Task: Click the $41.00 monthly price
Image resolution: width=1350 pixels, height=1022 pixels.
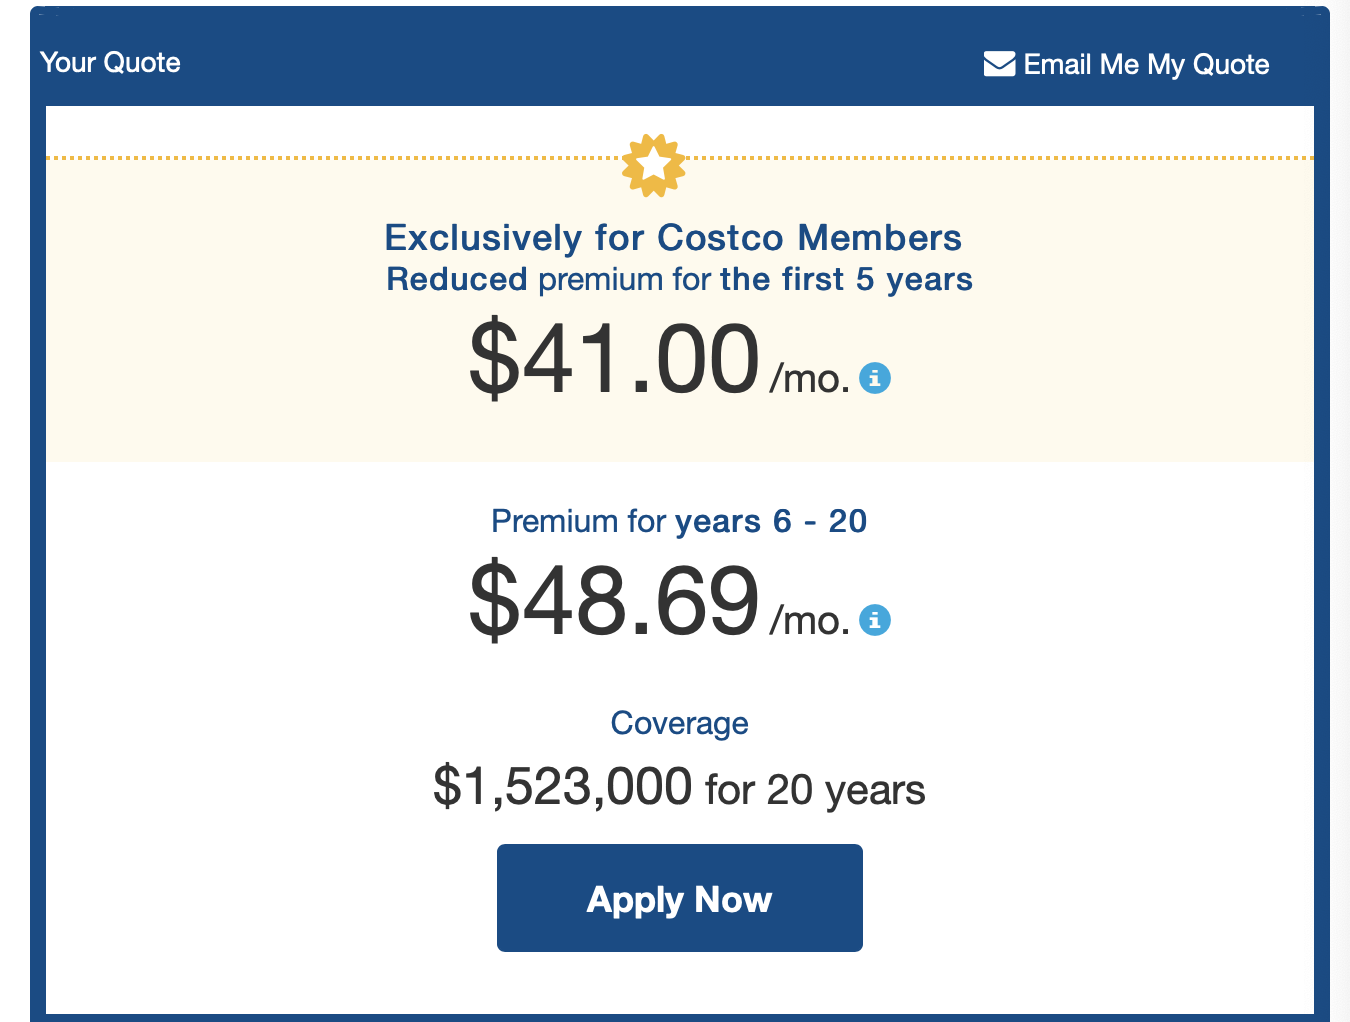Action: click(614, 359)
